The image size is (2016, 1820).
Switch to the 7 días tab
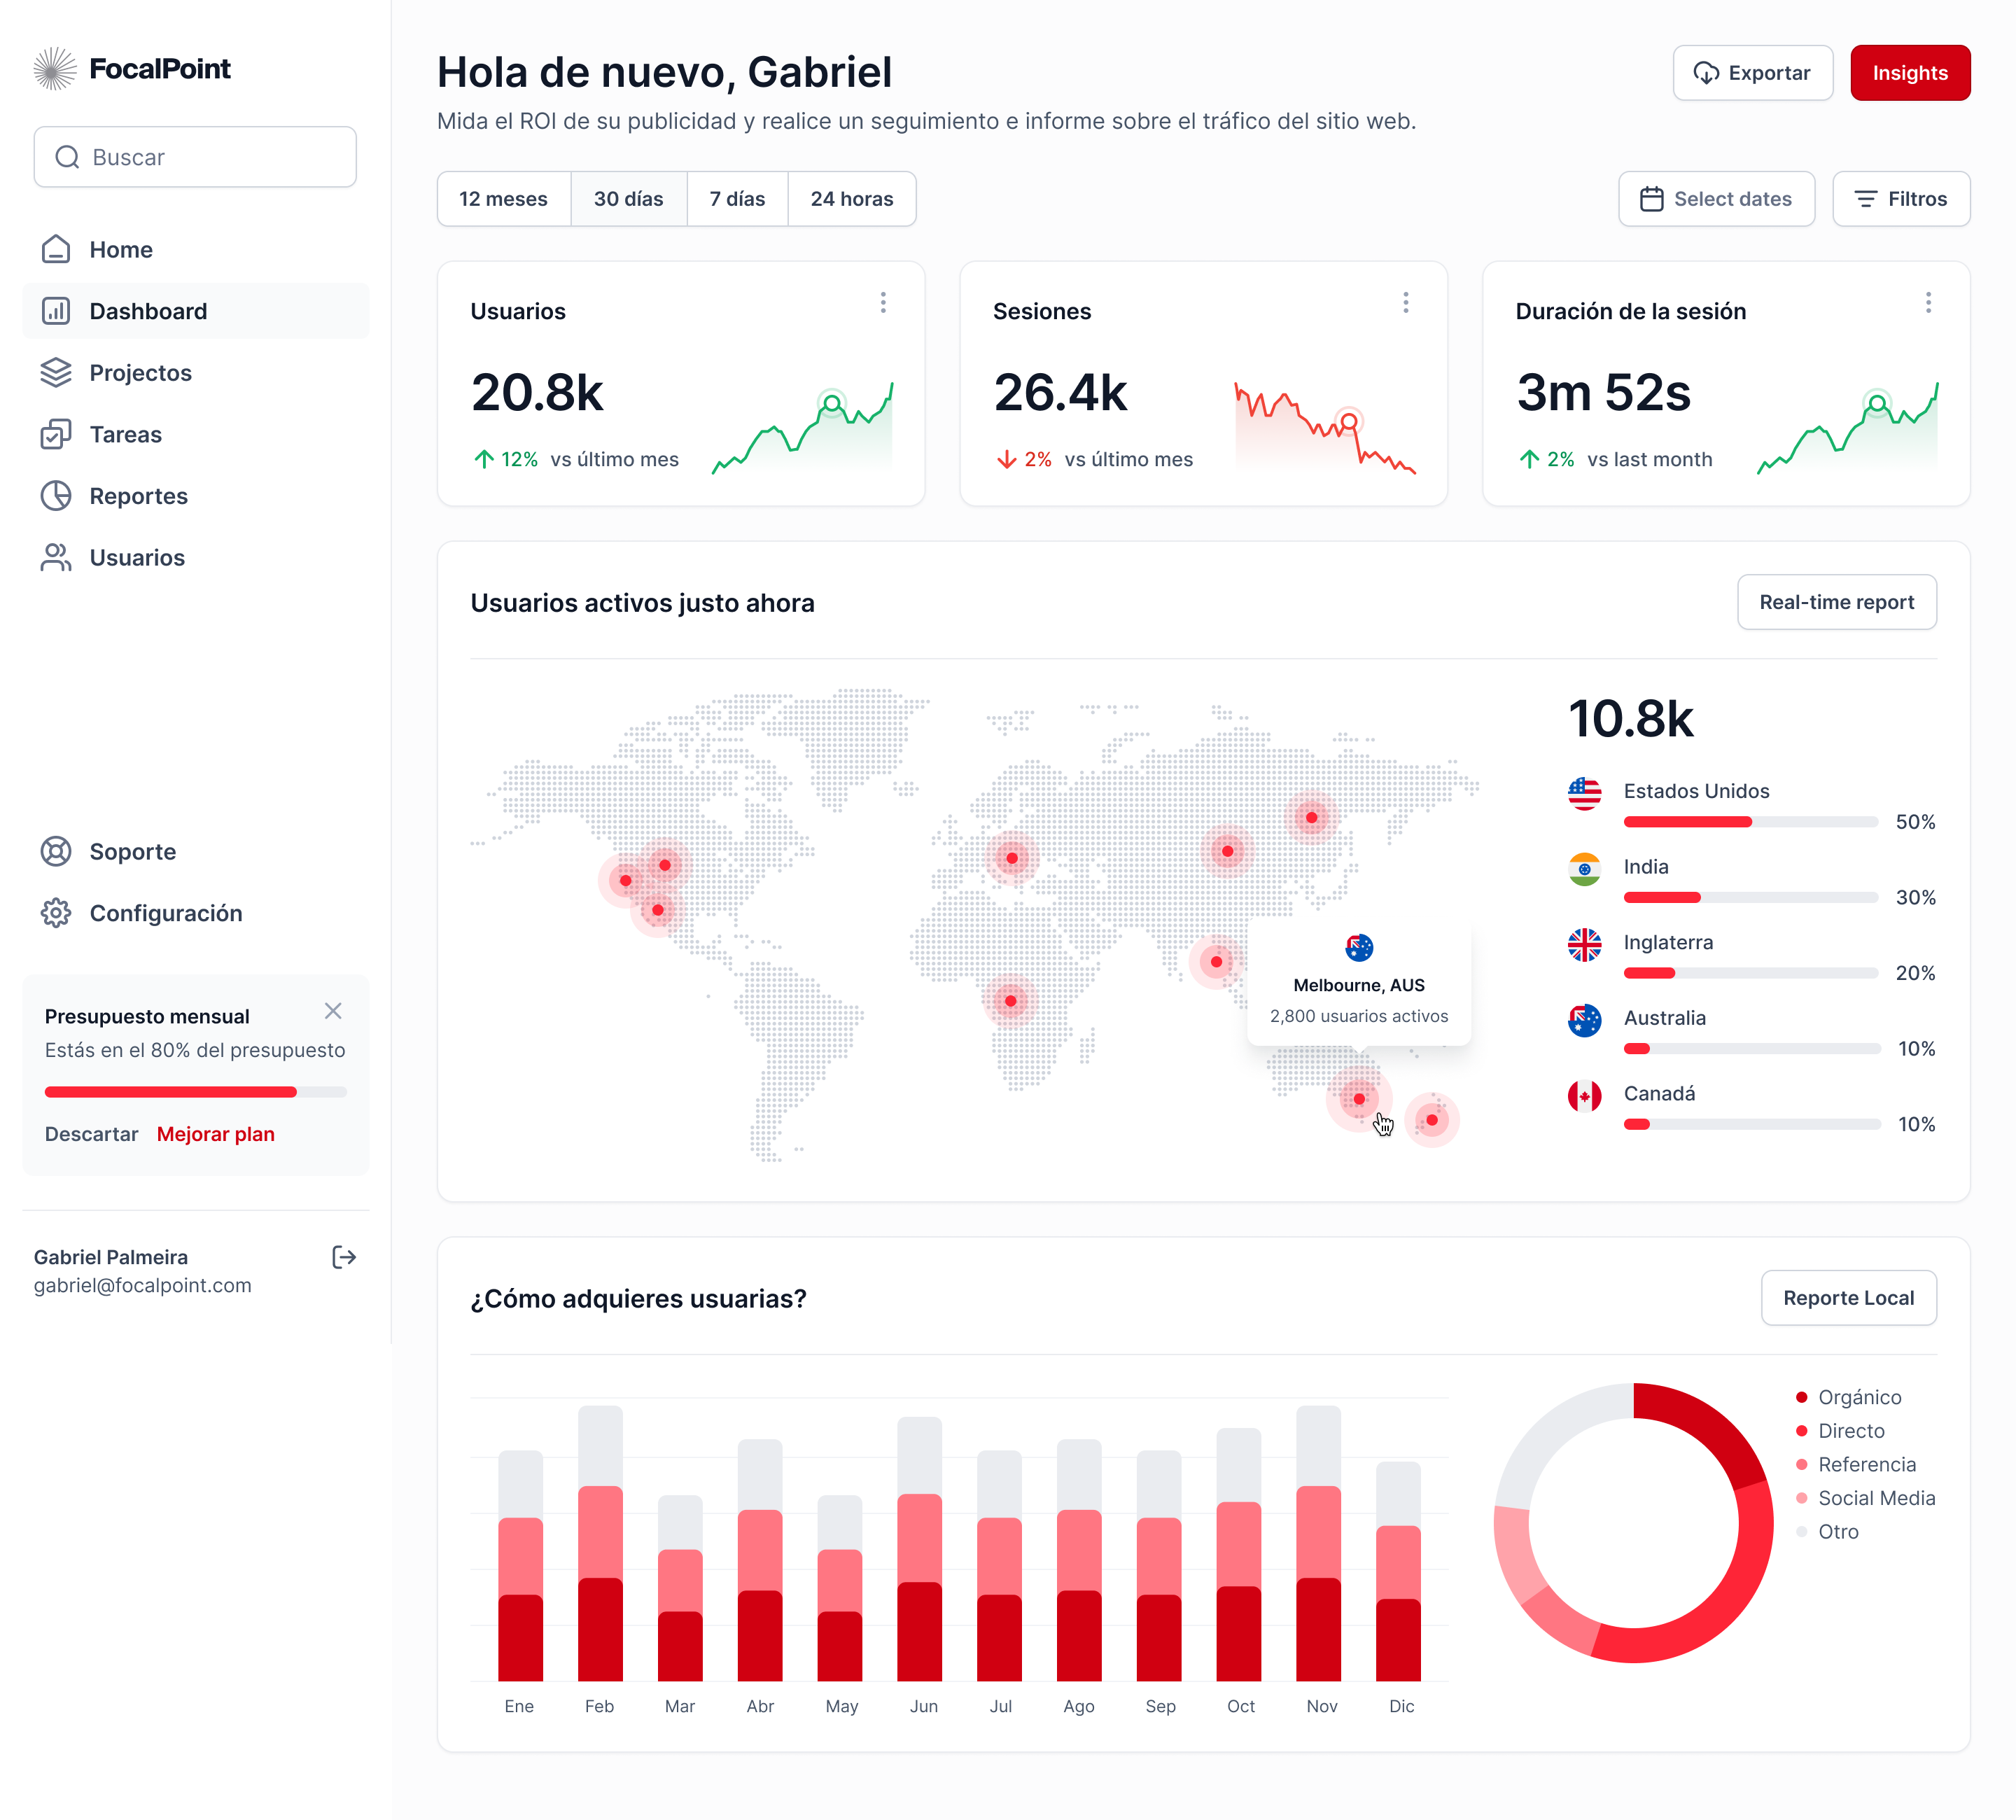(737, 199)
